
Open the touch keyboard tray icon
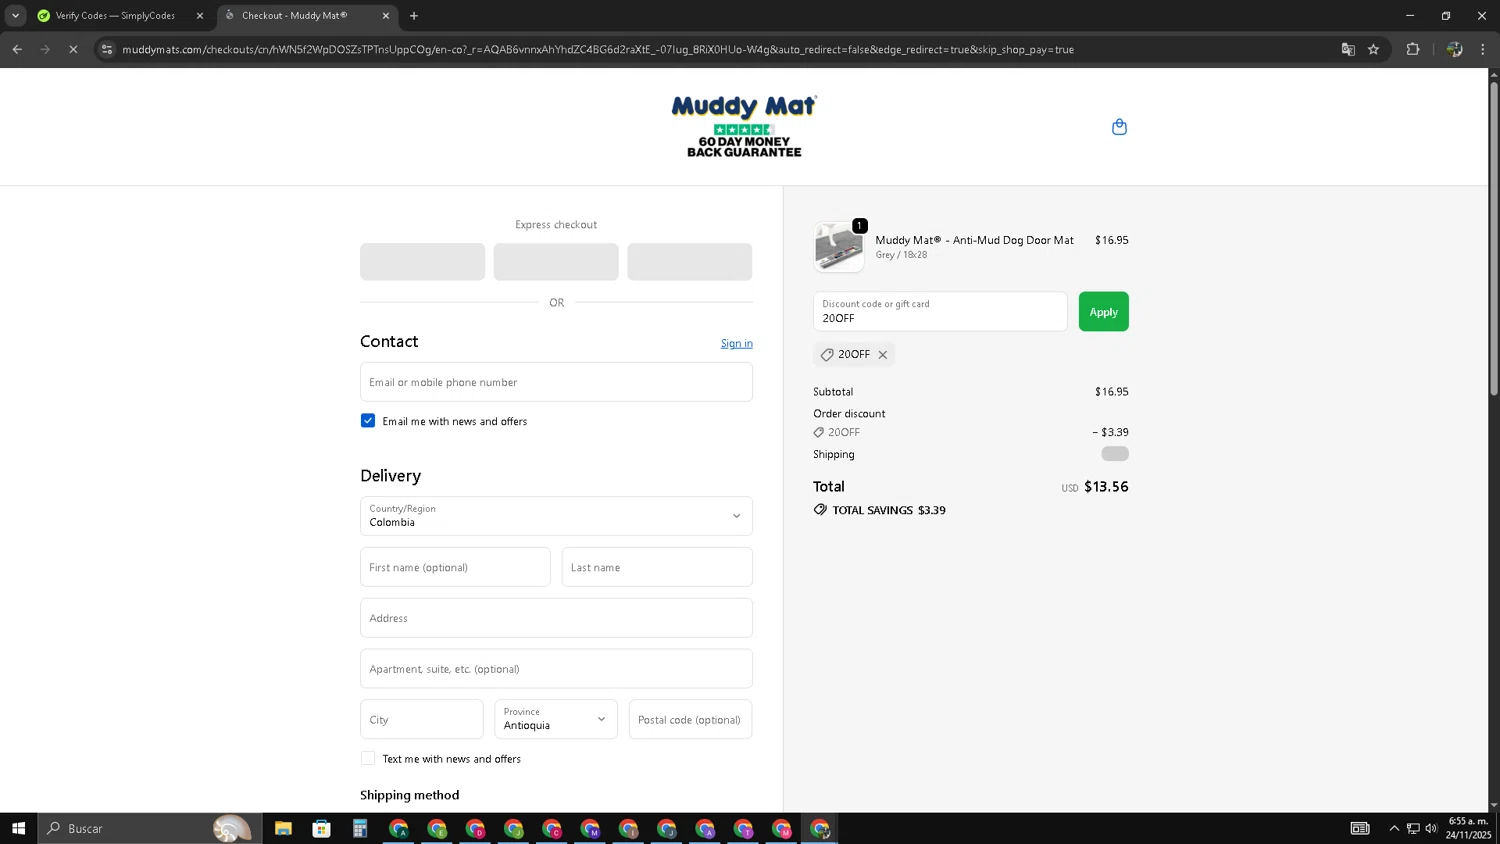tap(1360, 828)
